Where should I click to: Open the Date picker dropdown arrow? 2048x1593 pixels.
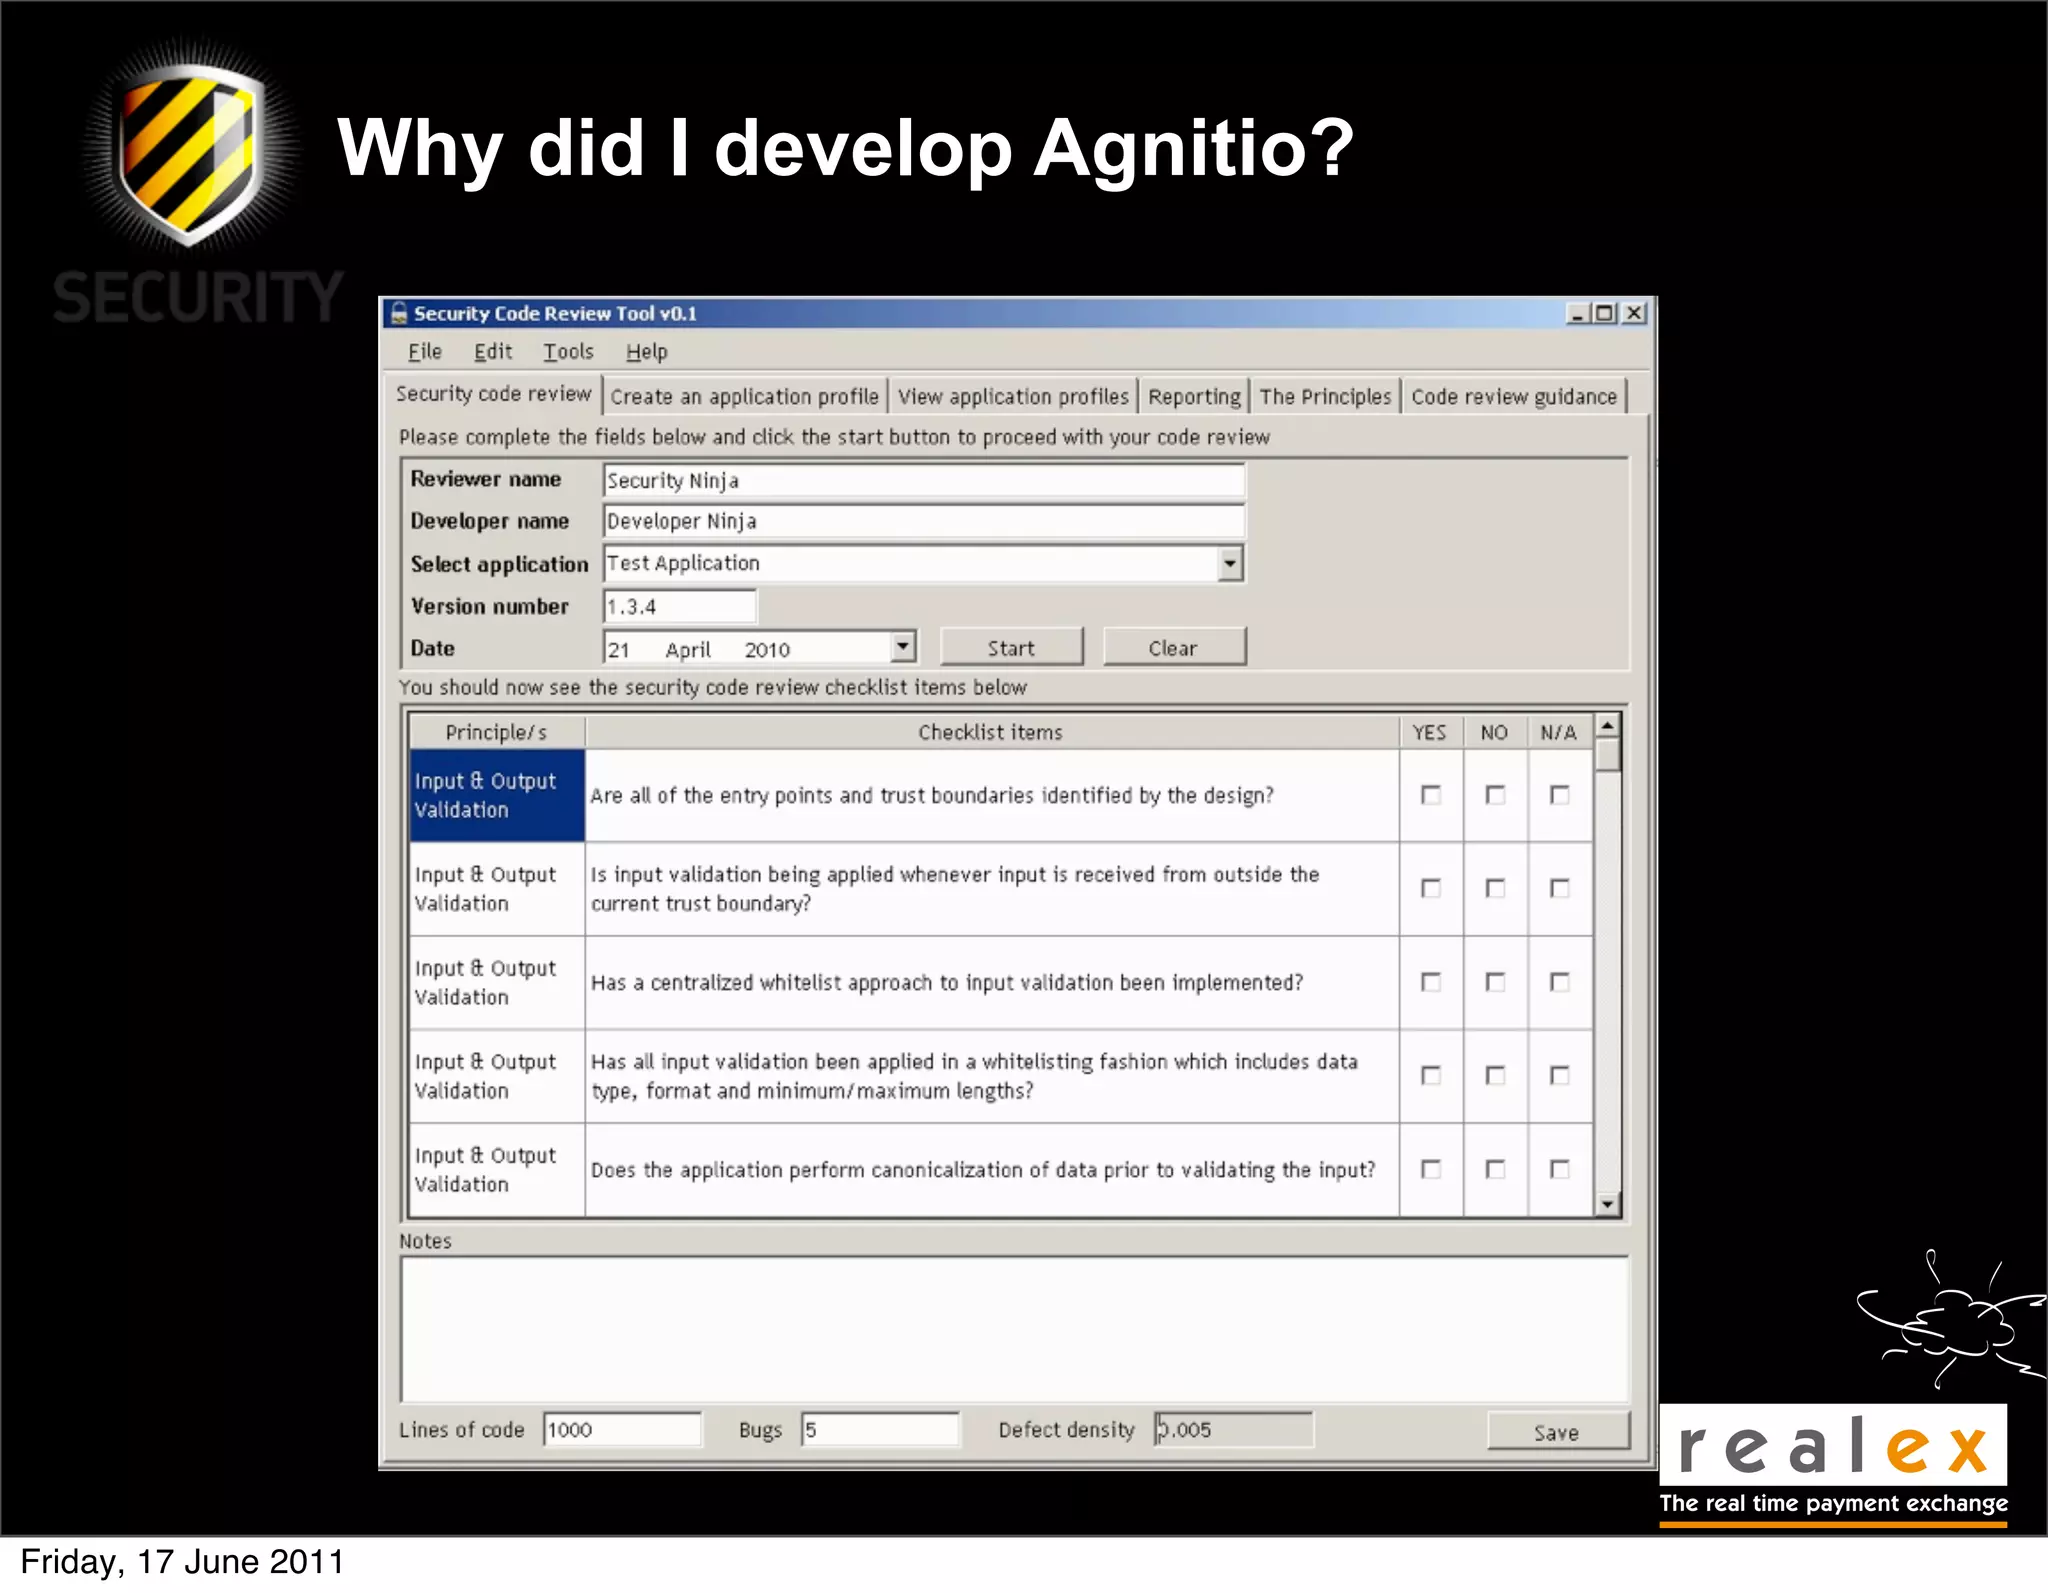click(903, 647)
